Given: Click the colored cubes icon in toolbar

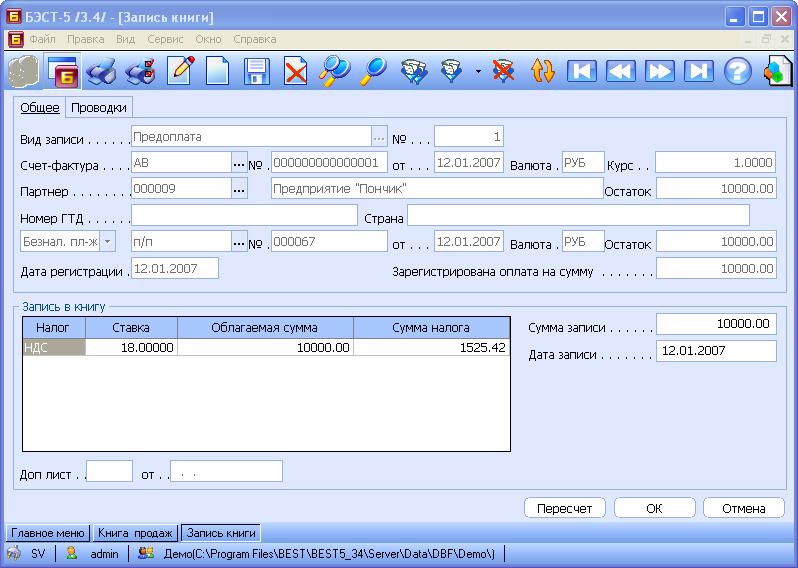Looking at the screenshot, I should click(778, 71).
